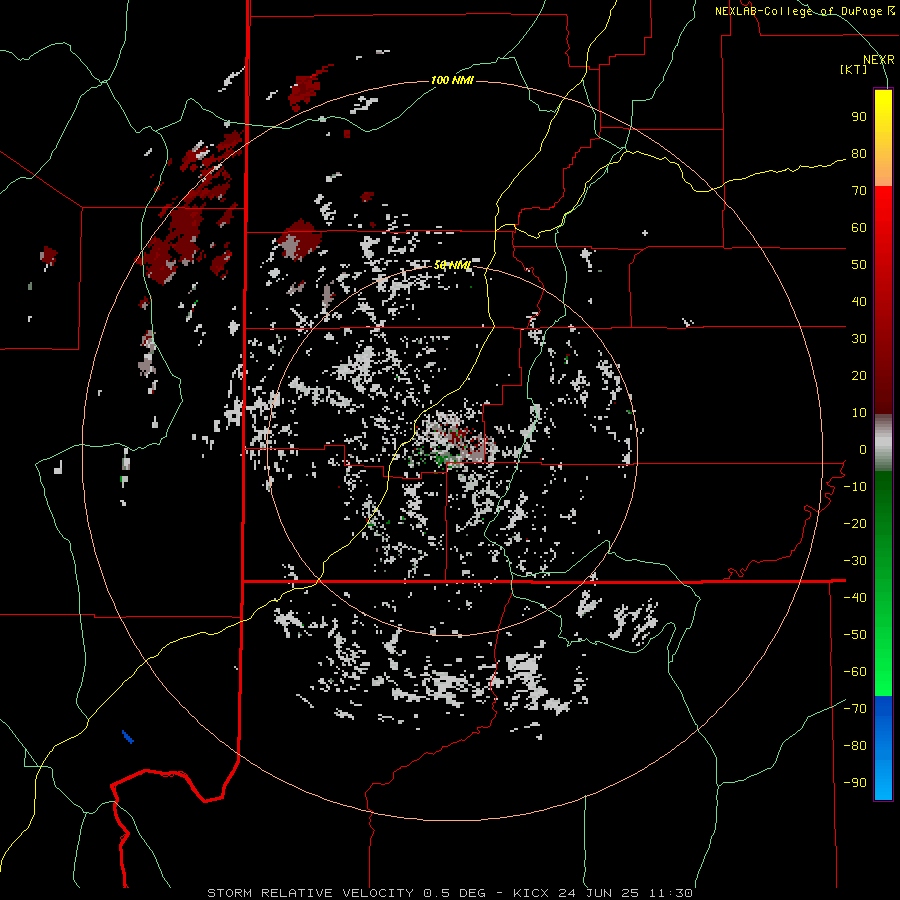Click the 40 value on velocity scale
The width and height of the screenshot is (900, 900).
pyautogui.click(x=859, y=302)
